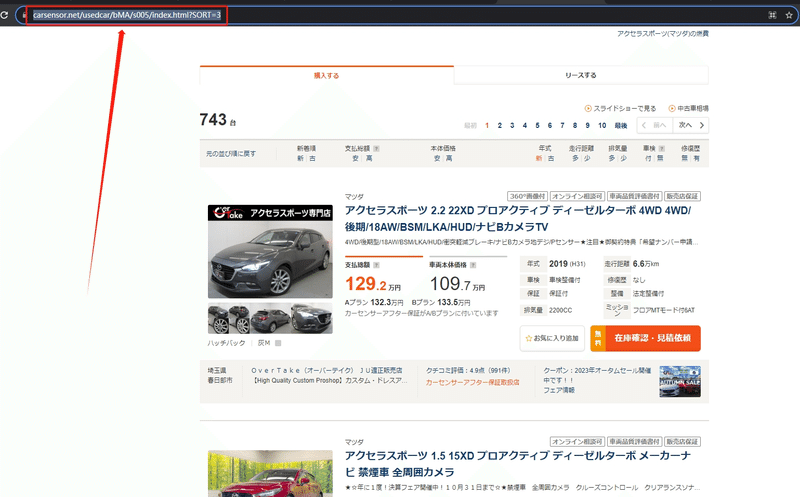
Task: Go to results page 7
Action: pos(562,125)
